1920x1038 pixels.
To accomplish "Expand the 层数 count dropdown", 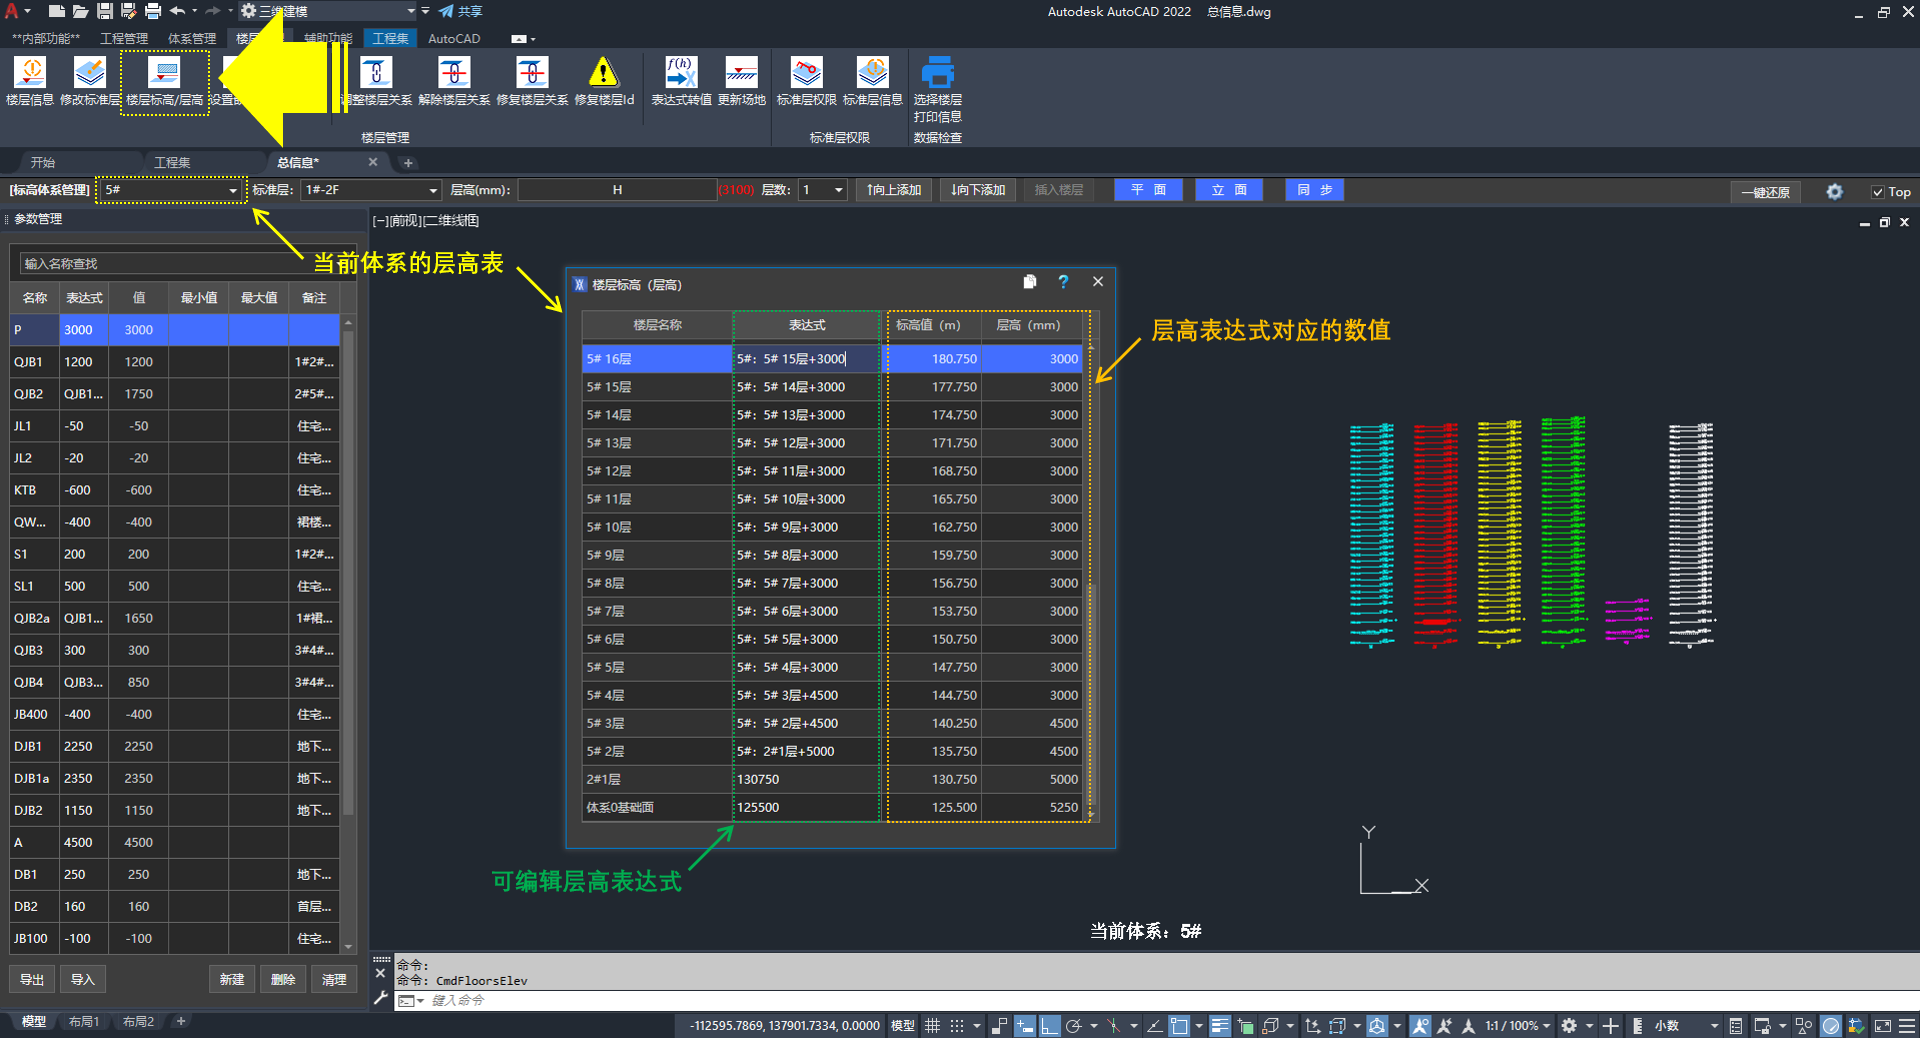I will [x=838, y=190].
